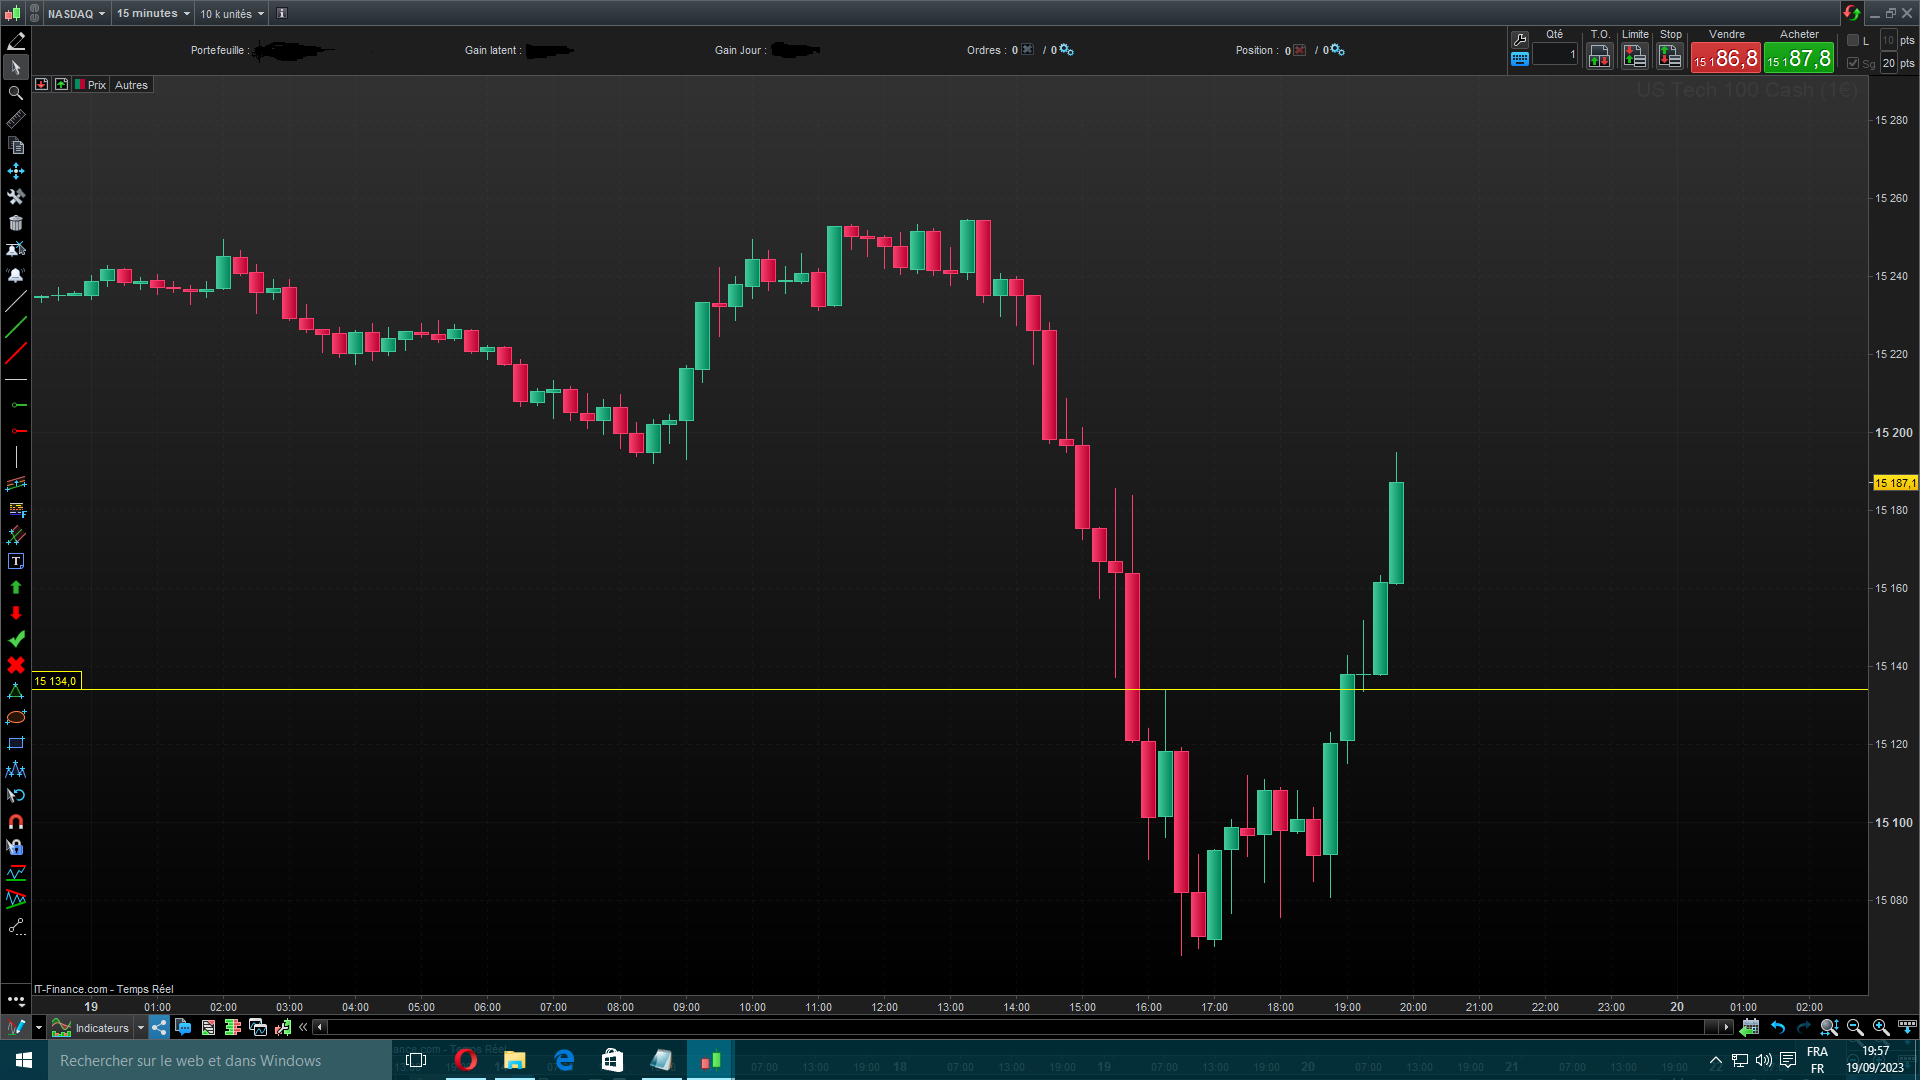Expand the 10 k unités dropdown
Screen dimensions: 1920x1080
(x=232, y=14)
